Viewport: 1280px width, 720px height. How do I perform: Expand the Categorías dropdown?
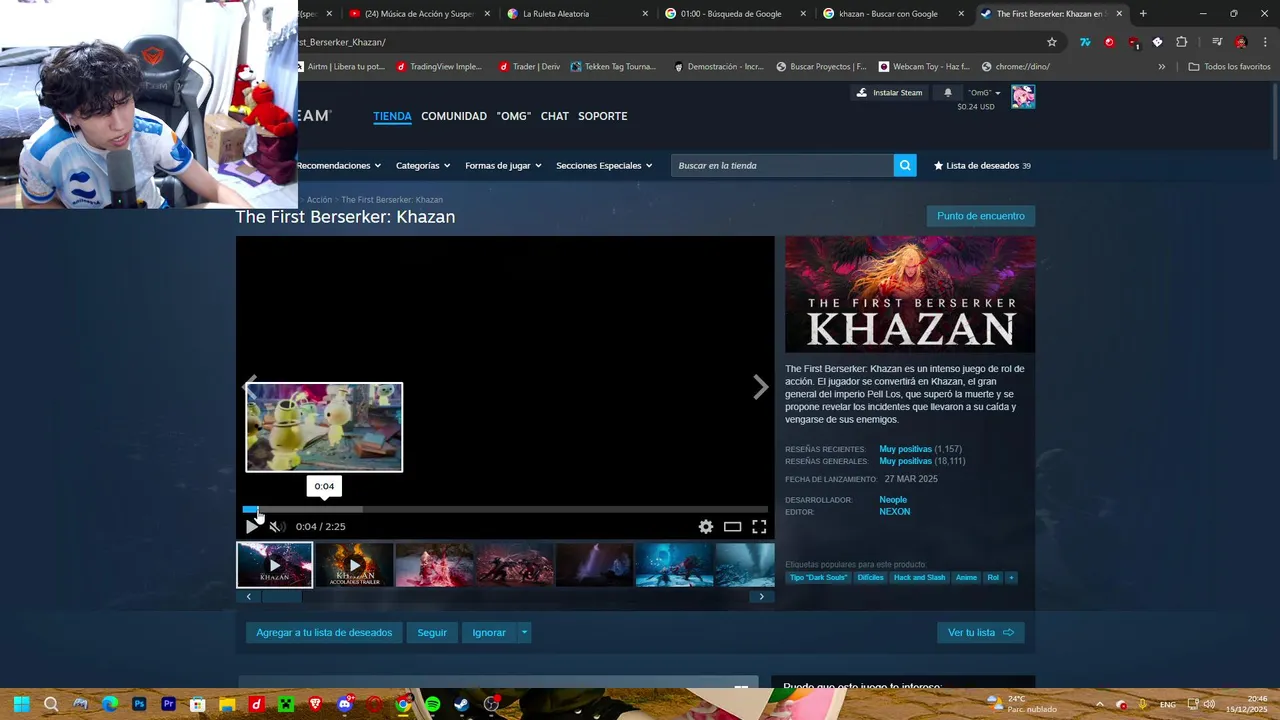[x=423, y=165]
